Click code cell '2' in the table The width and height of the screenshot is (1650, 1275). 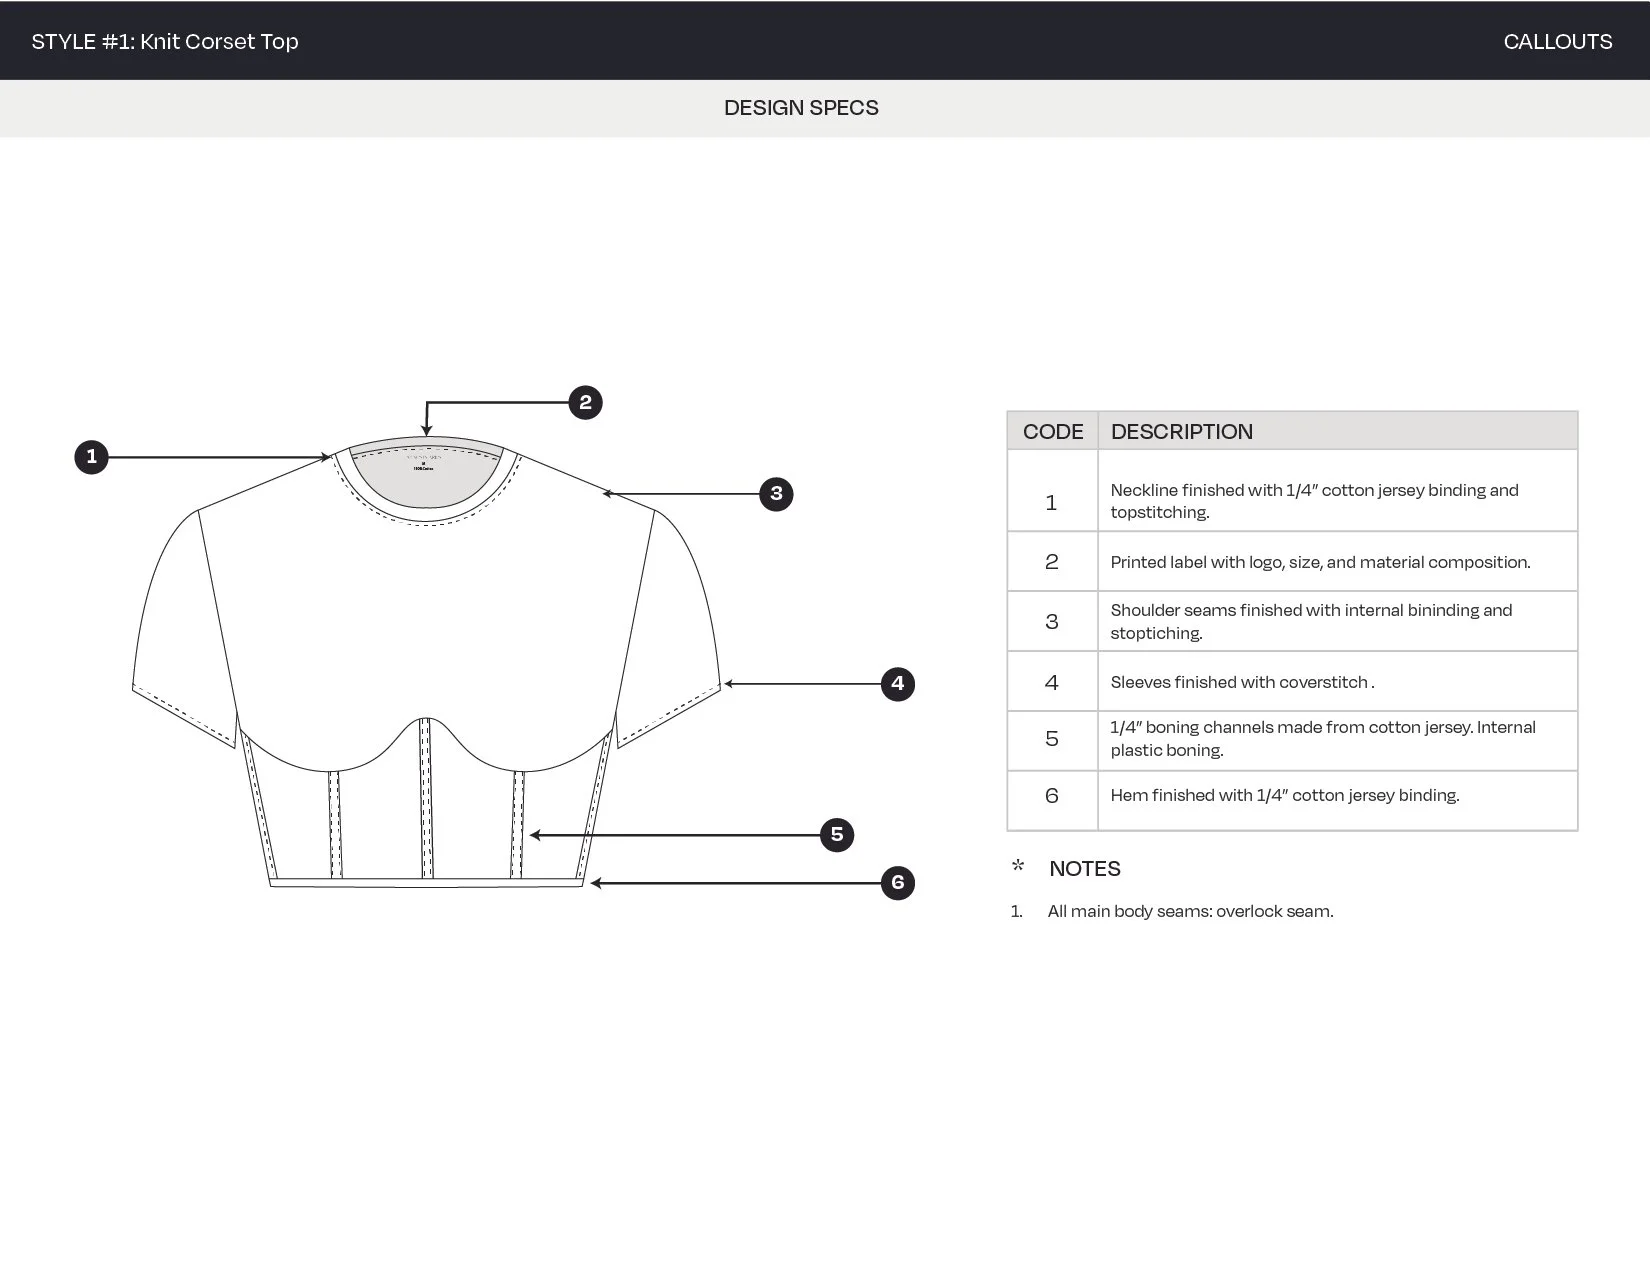1051,562
